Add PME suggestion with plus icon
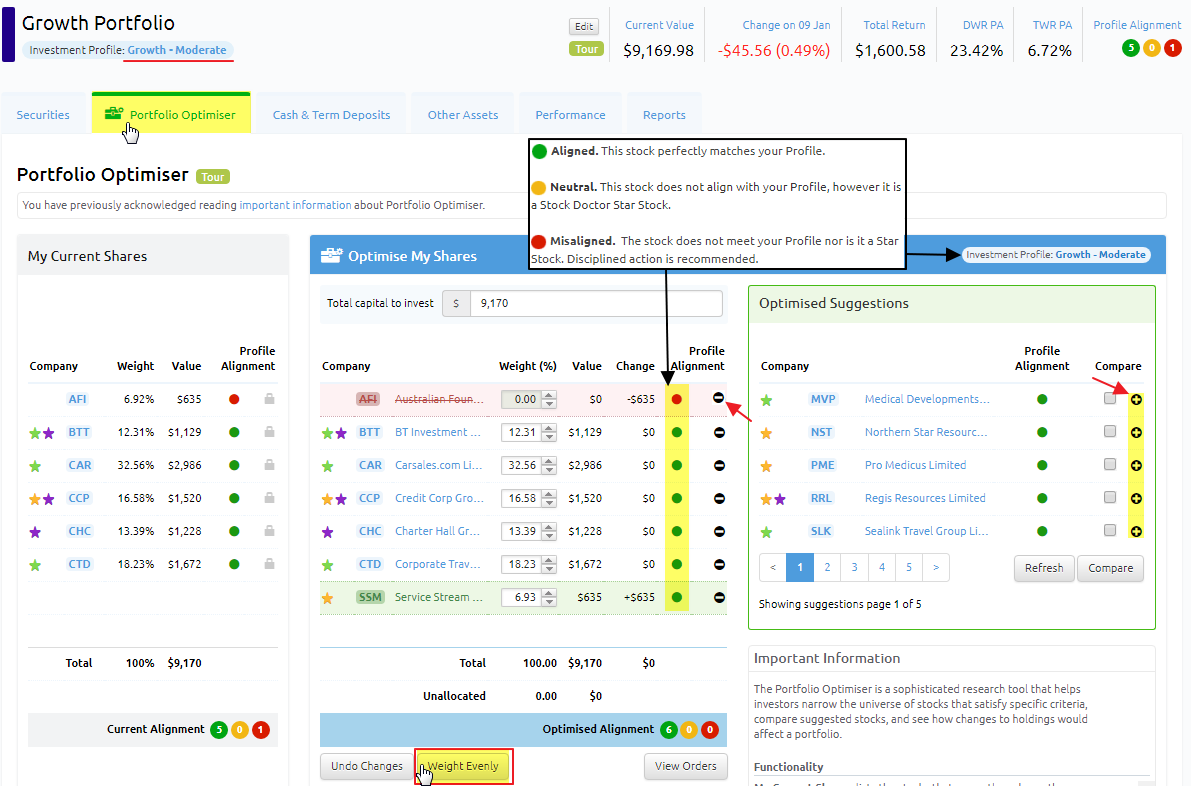Screen dimensions: 1191x786 (1136, 466)
